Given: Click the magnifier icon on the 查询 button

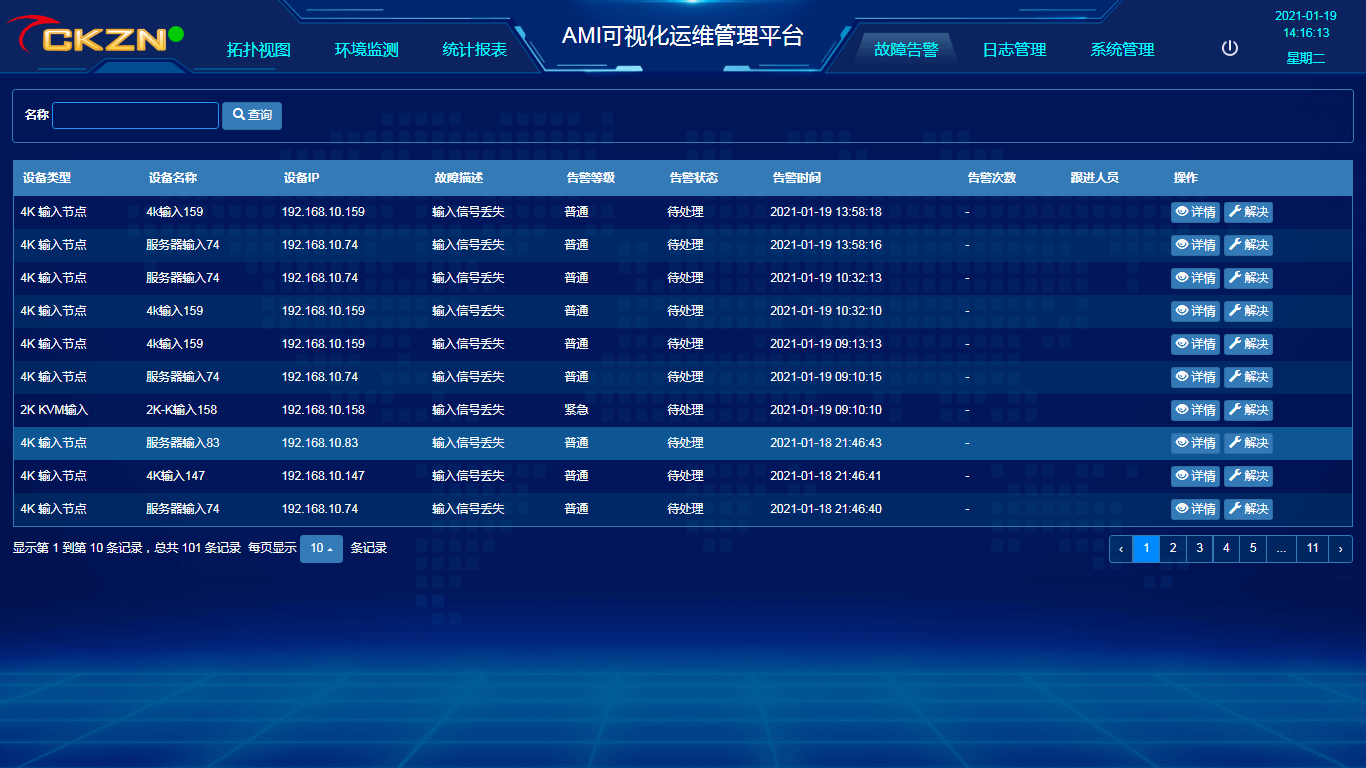Looking at the screenshot, I should (x=237, y=115).
